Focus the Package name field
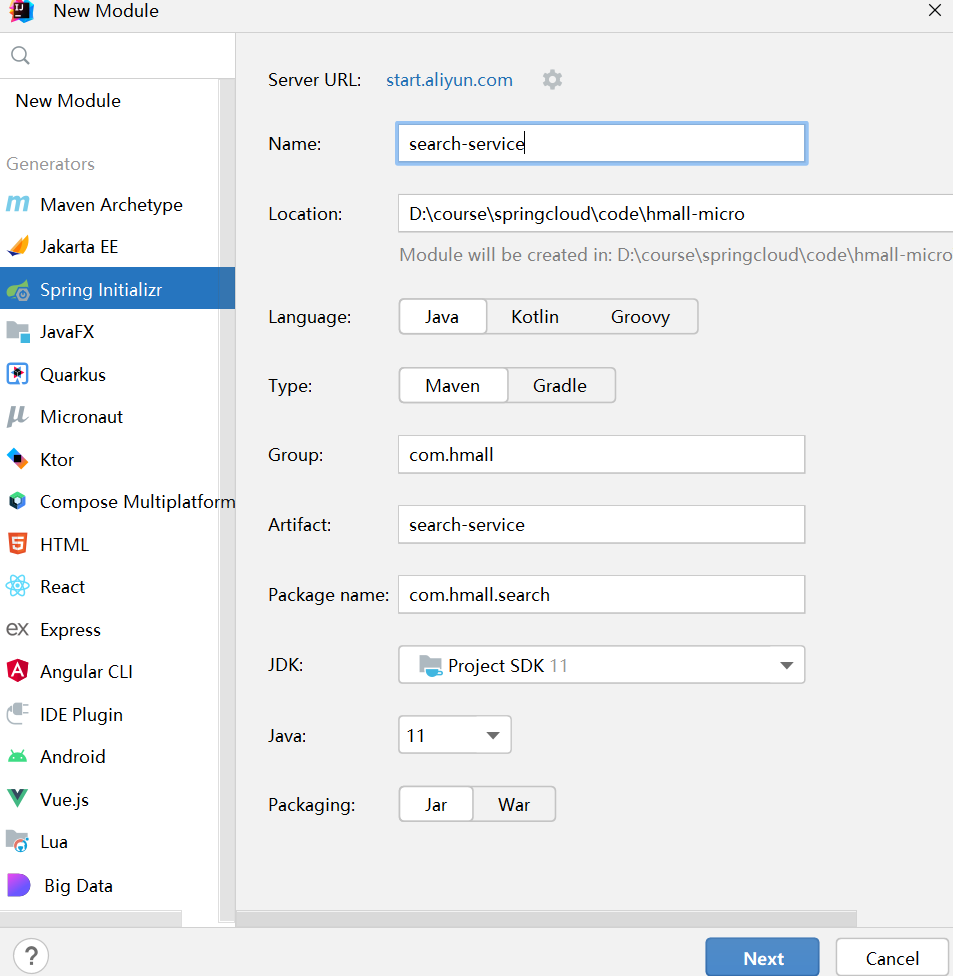Screen dimensions: 953x976 (x=601, y=594)
